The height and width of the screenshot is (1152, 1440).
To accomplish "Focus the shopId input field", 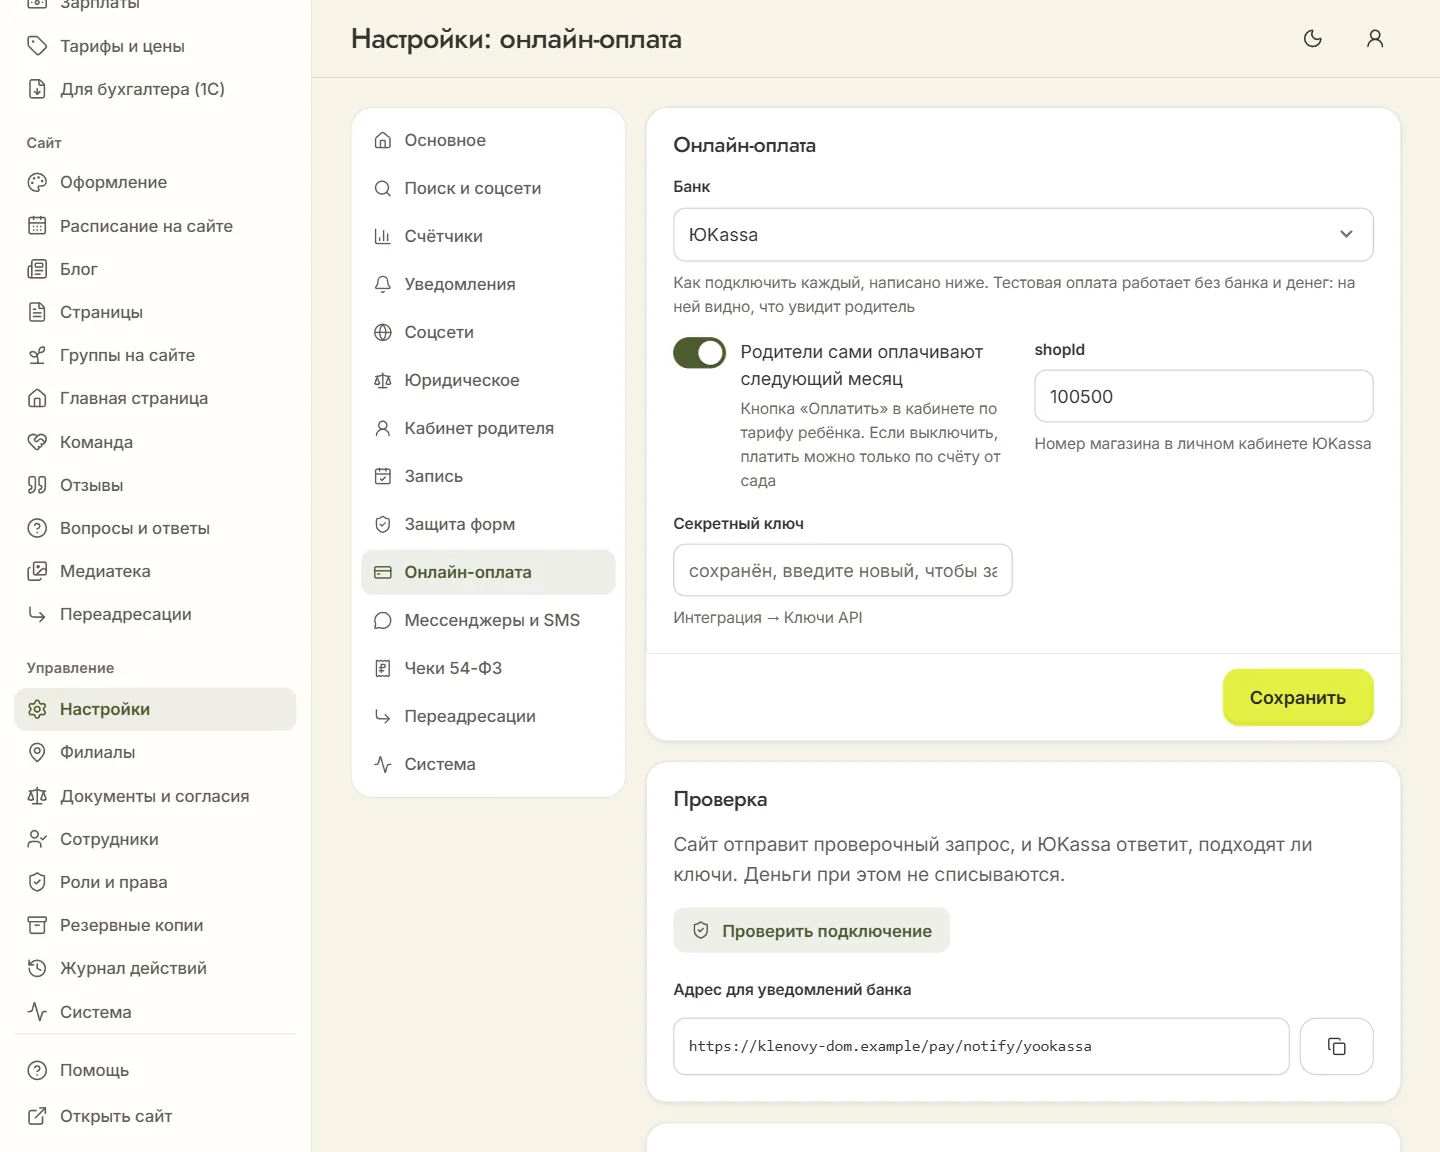I will (x=1203, y=396).
